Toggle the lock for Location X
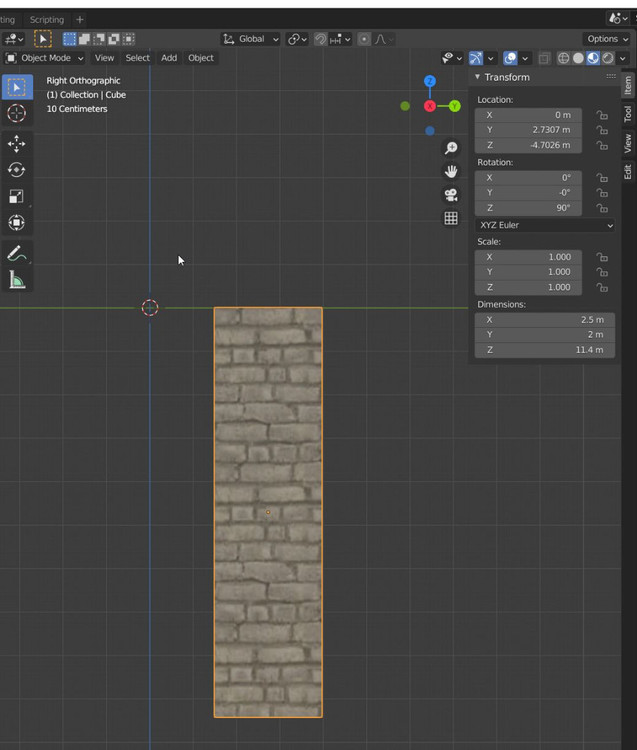 coord(602,115)
